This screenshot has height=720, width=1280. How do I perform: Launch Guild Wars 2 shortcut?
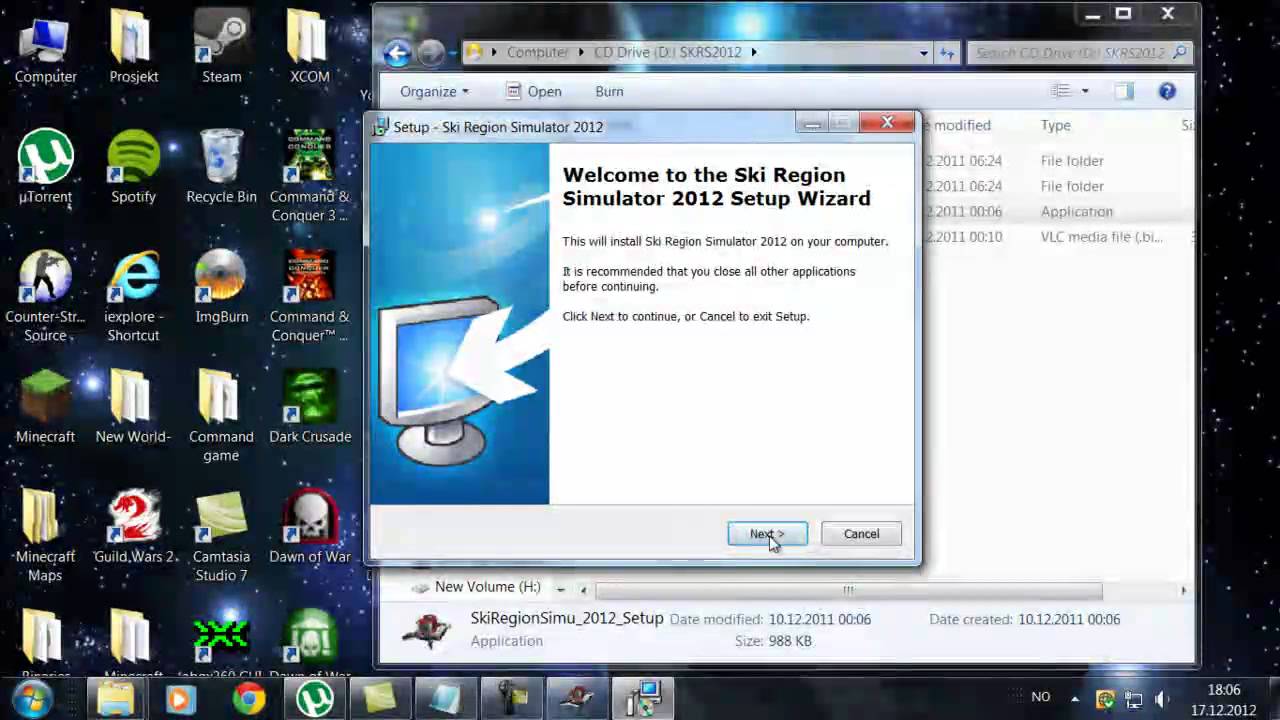click(133, 526)
